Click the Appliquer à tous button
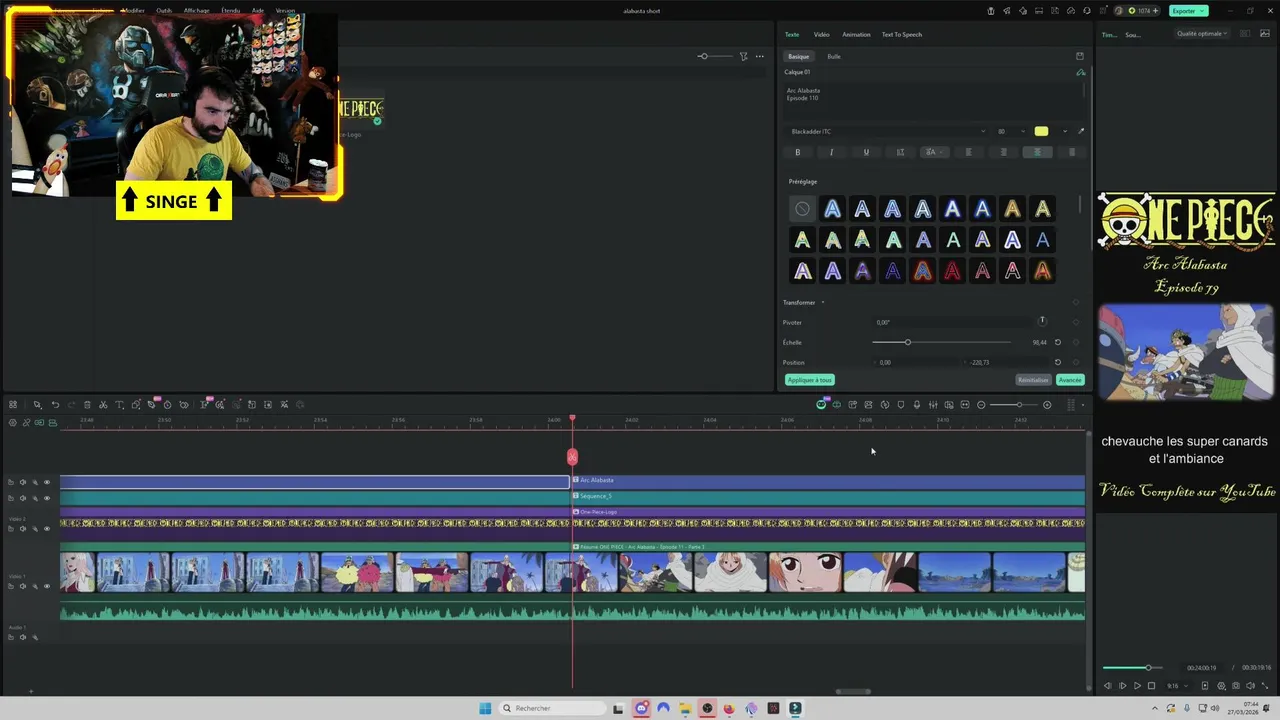1280x720 pixels. pos(809,380)
